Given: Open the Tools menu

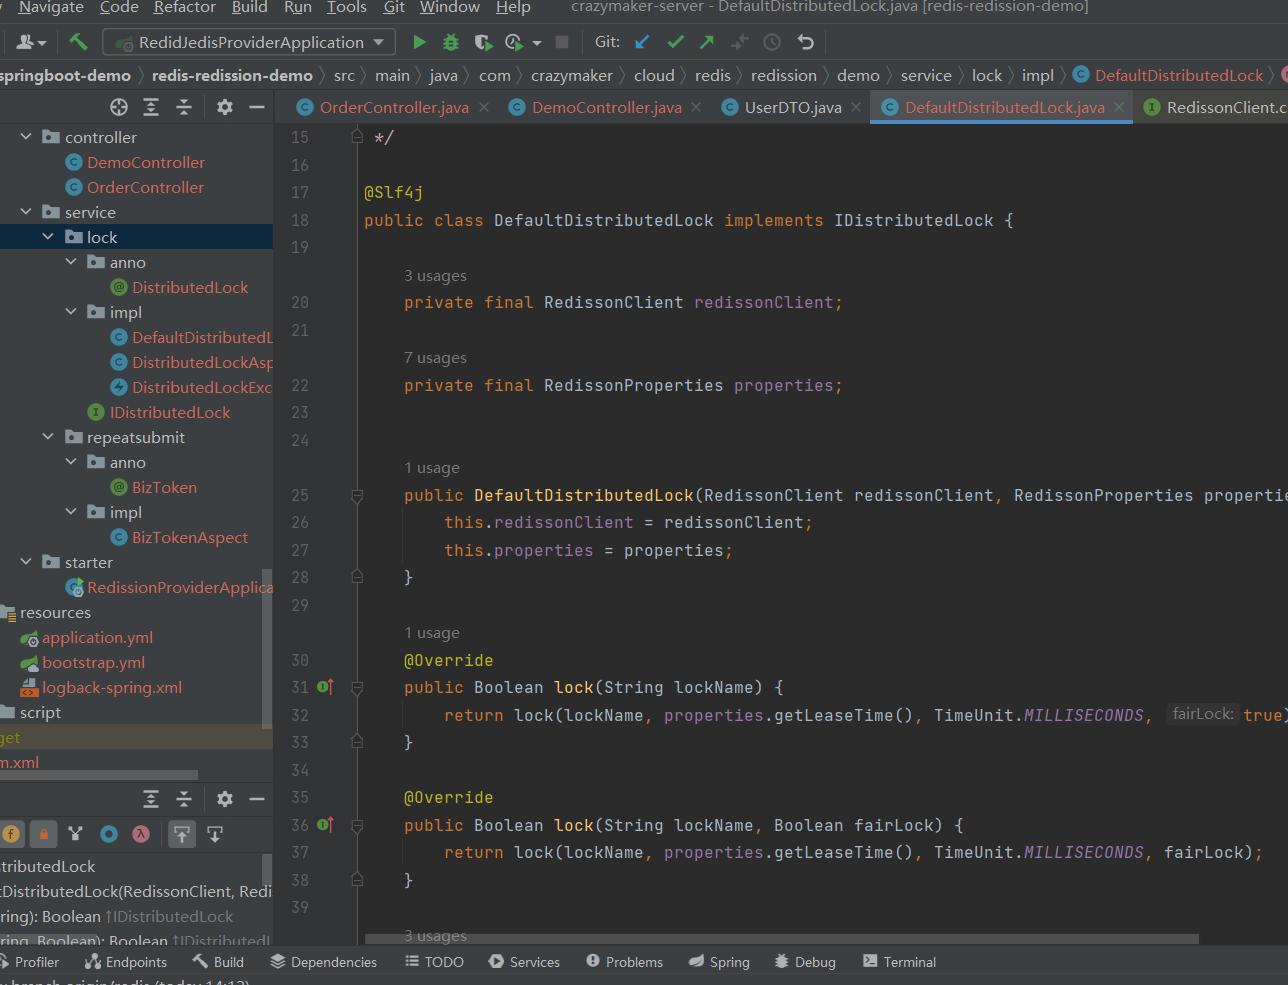Looking at the screenshot, I should [x=347, y=7].
